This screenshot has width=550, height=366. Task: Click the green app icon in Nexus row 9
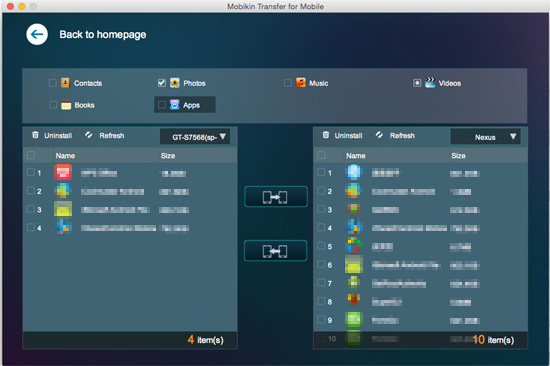coord(354,319)
